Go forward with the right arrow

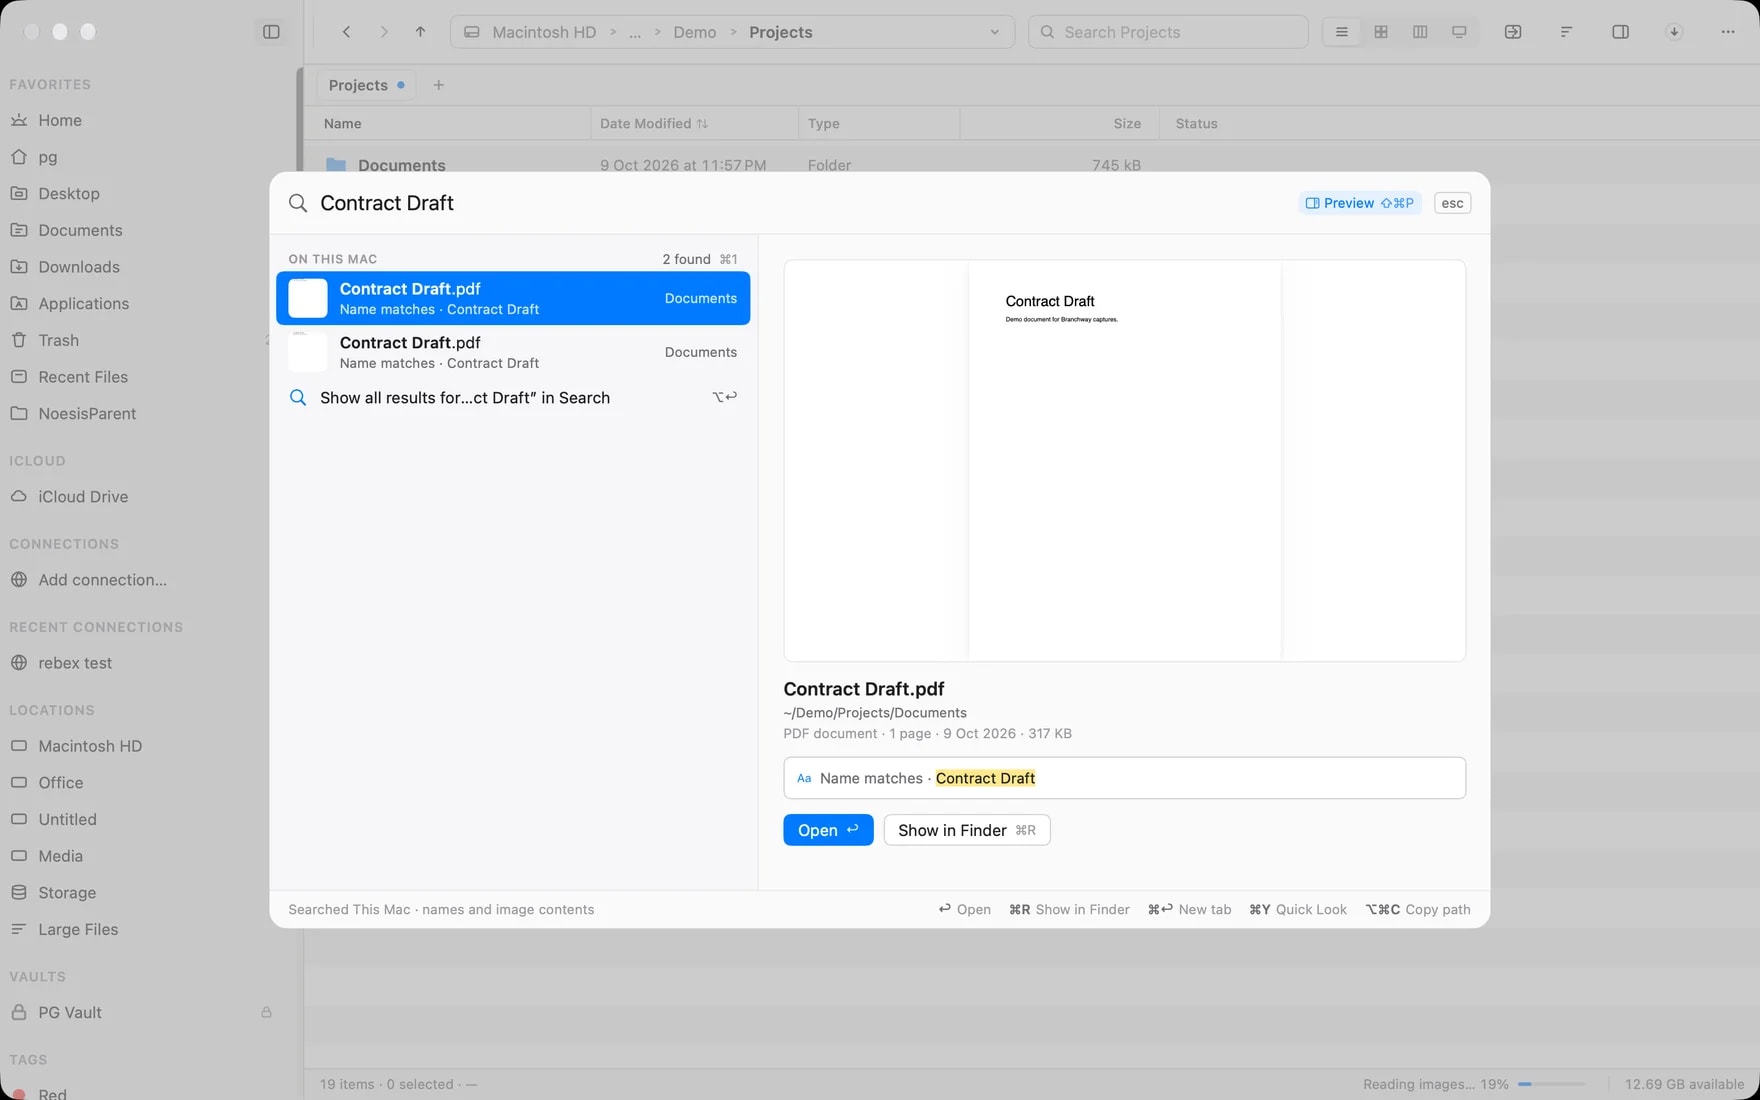pos(384,32)
